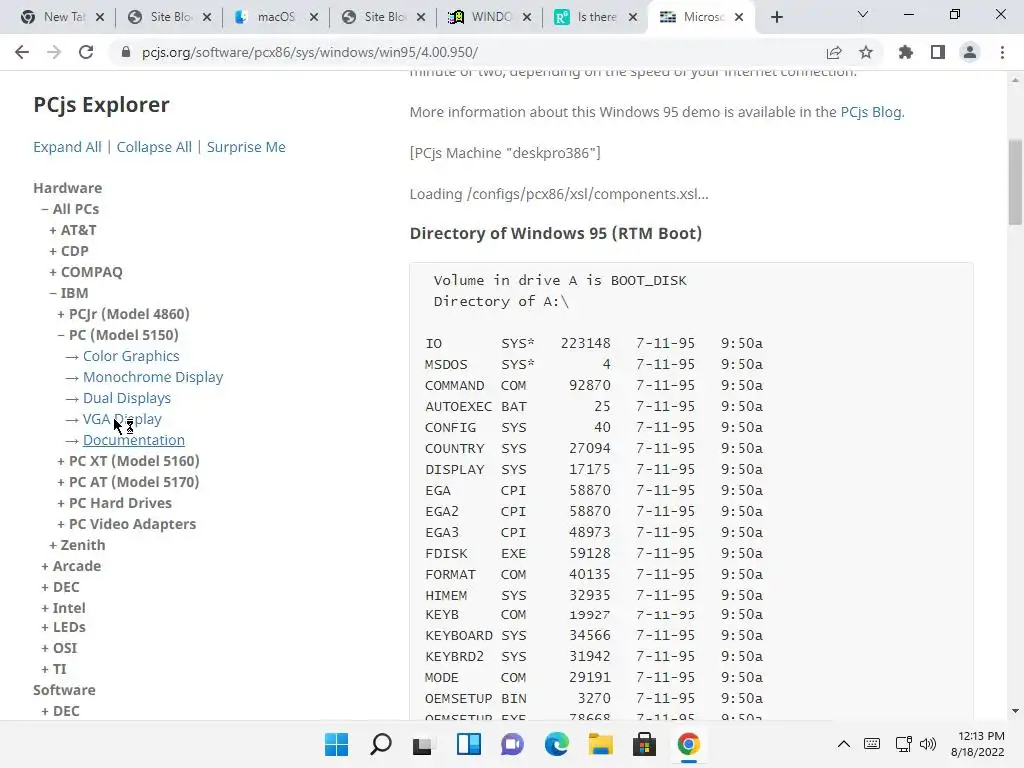
Task: Open File Explorer from taskbar
Action: 601,744
